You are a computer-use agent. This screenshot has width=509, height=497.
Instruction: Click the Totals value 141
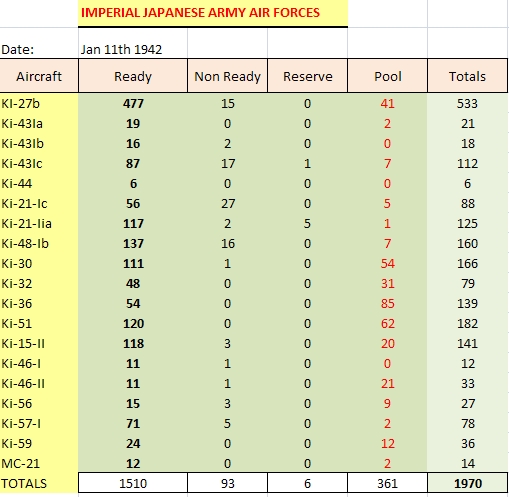[467, 344]
